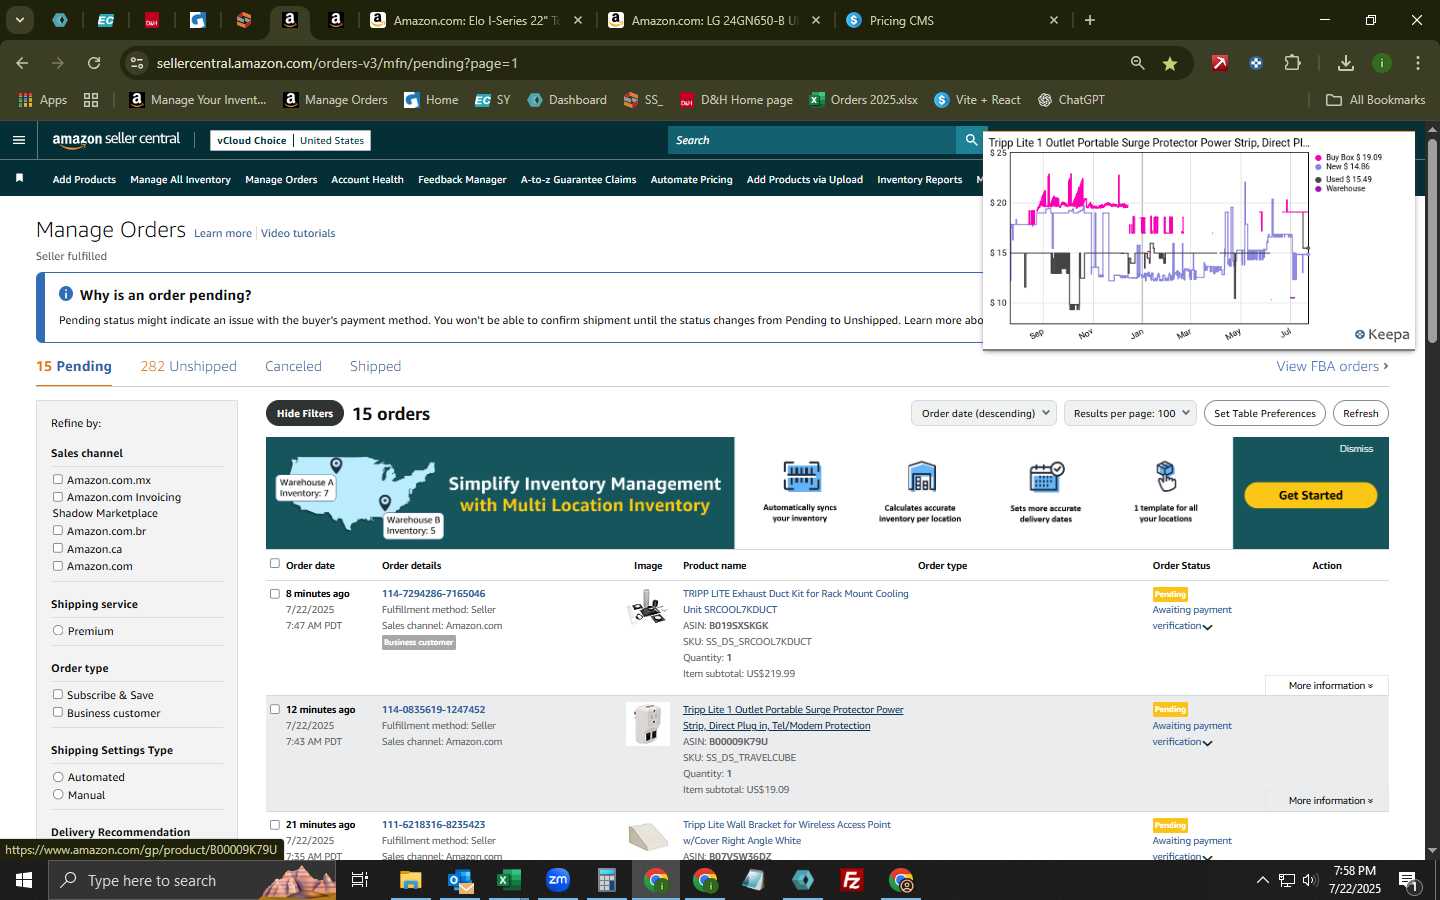Open Chrome three-dot menu
The height and width of the screenshot is (900, 1440).
point(1417,63)
